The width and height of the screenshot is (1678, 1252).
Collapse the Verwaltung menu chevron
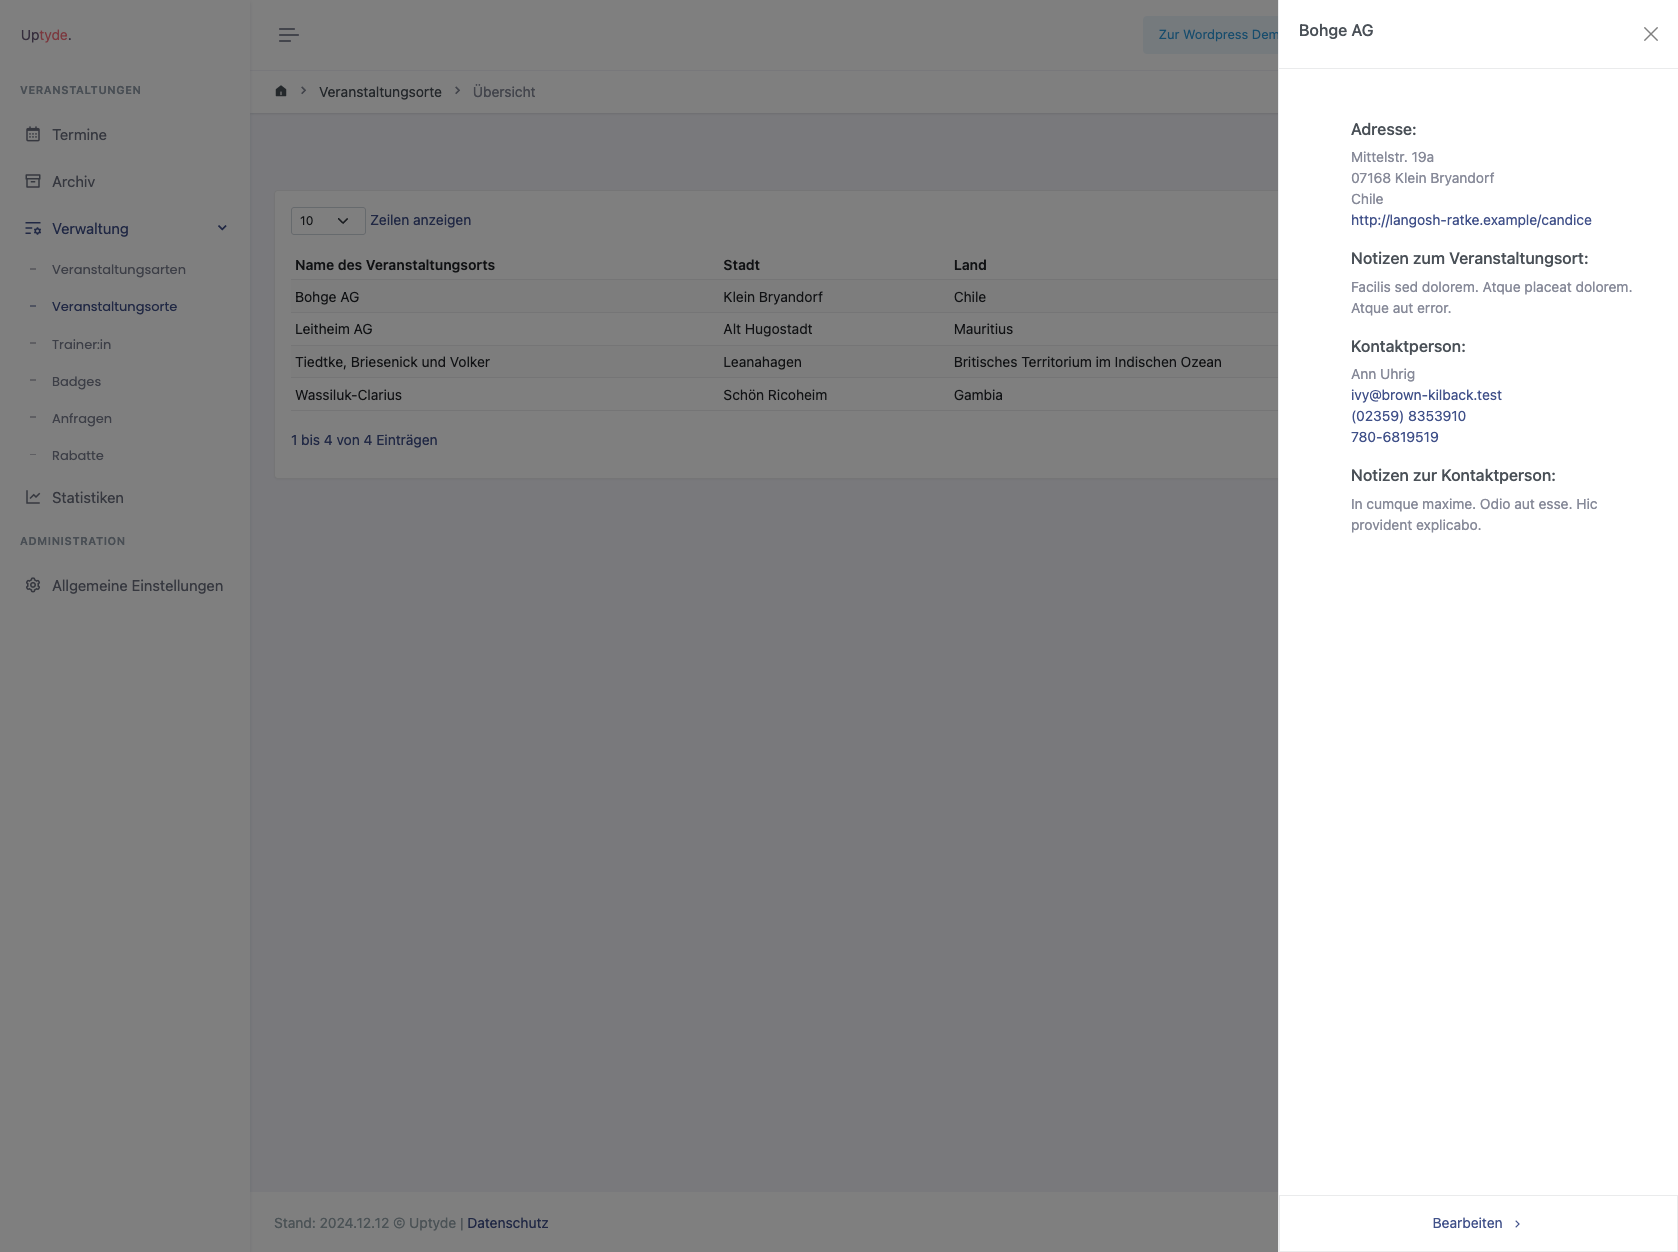222,229
